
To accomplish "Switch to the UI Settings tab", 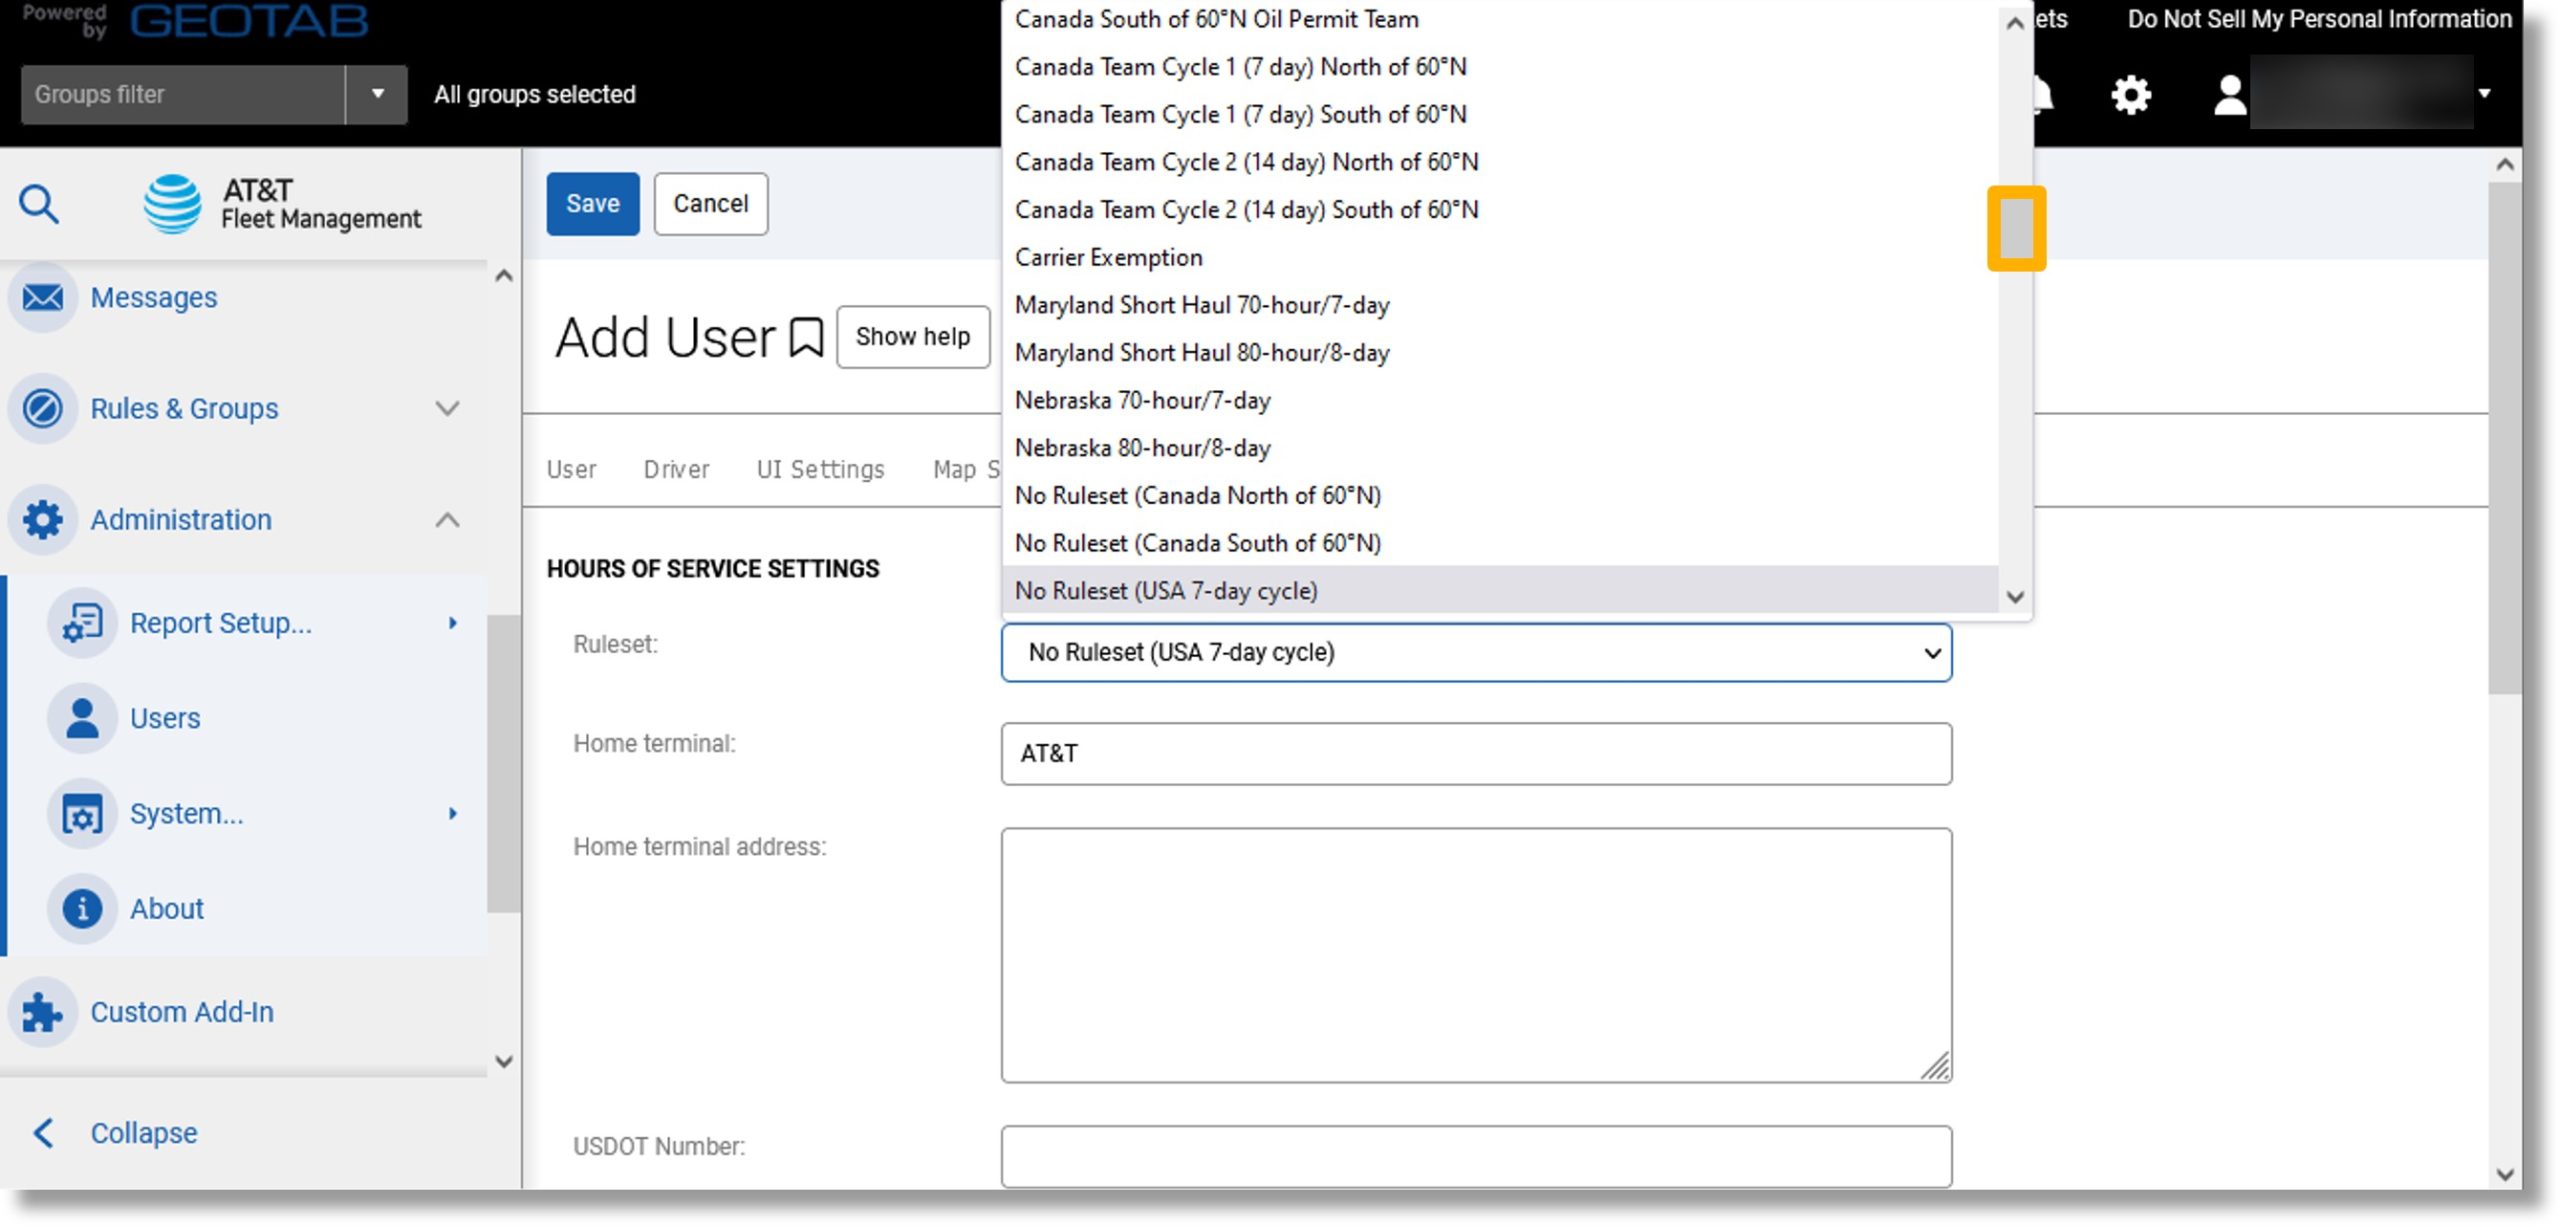I will point(818,467).
